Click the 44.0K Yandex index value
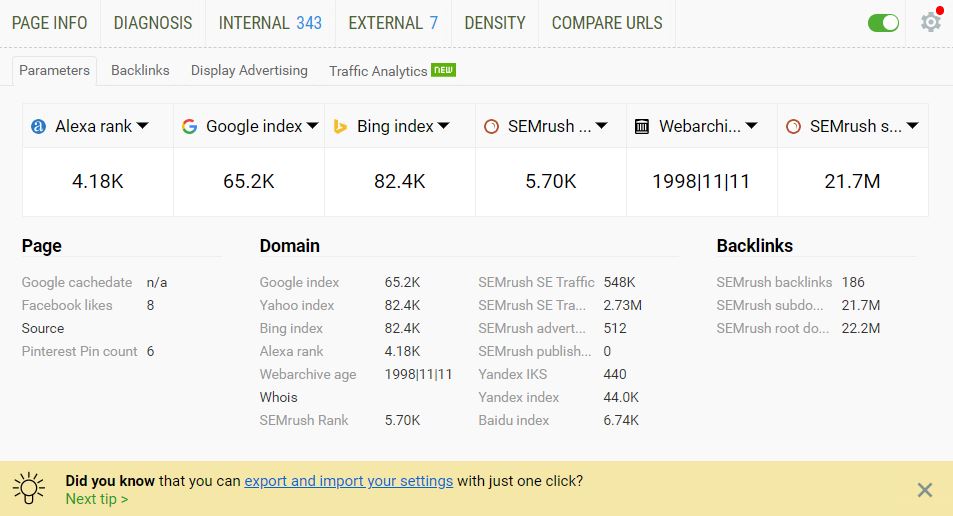Viewport: 953px width, 516px height. click(x=621, y=397)
